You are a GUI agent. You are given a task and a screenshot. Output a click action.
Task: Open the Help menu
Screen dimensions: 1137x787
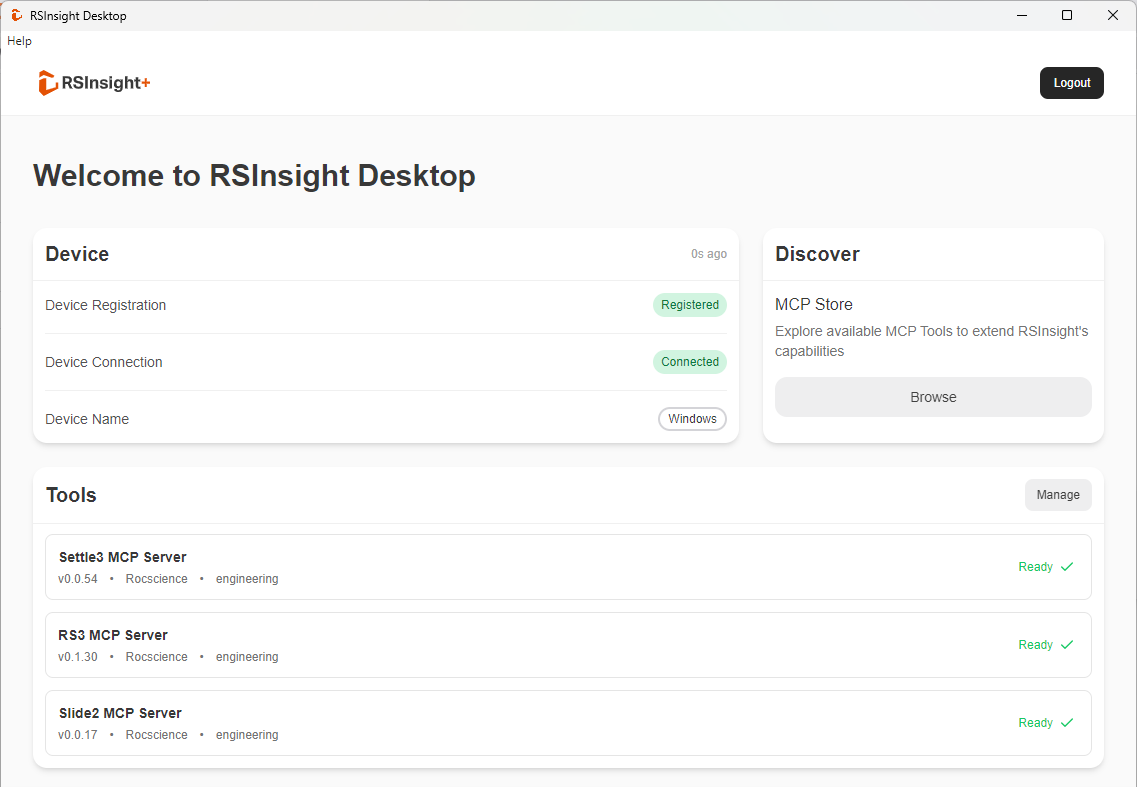click(x=20, y=41)
